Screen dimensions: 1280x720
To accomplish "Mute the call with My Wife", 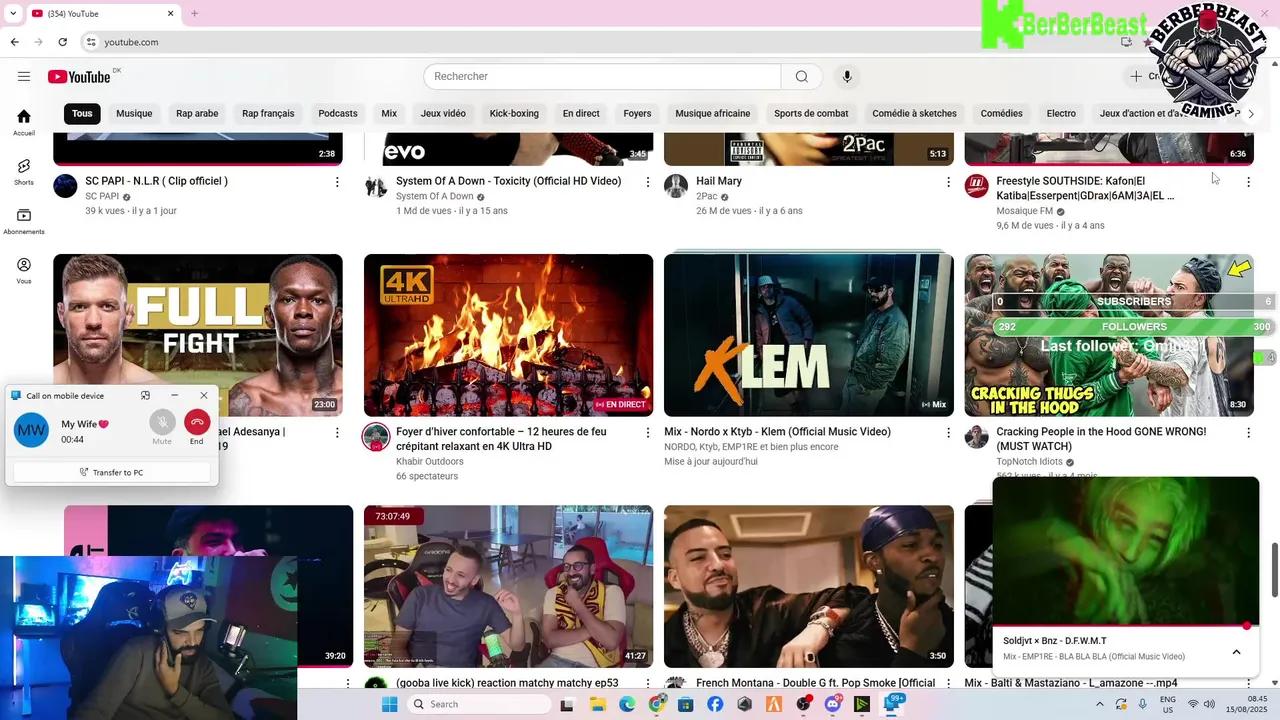I will click(162, 423).
